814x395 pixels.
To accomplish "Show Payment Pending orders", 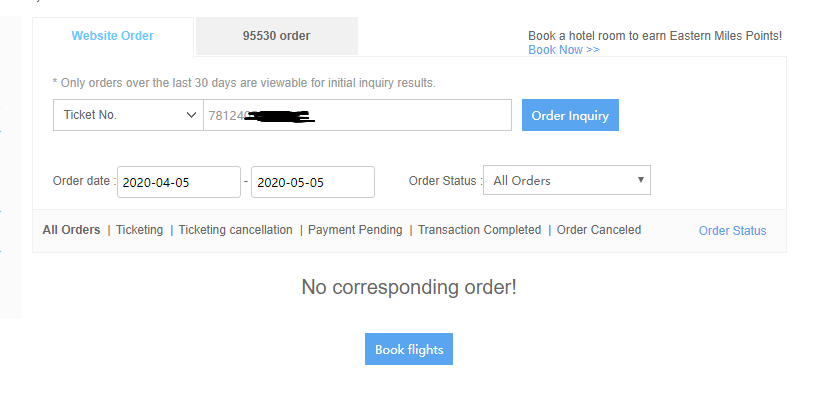I will coord(355,230).
